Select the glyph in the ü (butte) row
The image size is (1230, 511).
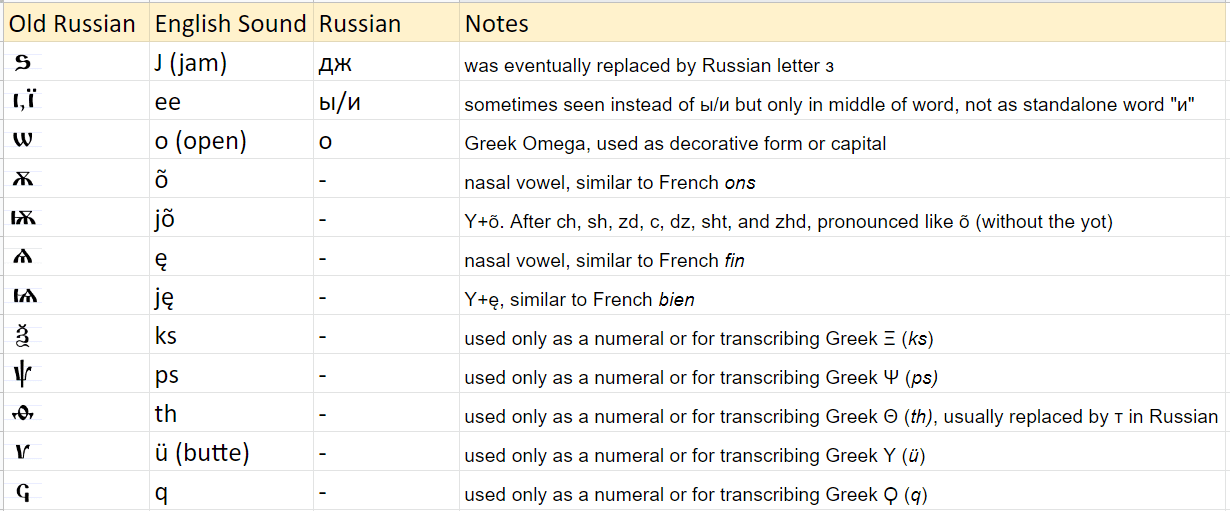[22, 453]
